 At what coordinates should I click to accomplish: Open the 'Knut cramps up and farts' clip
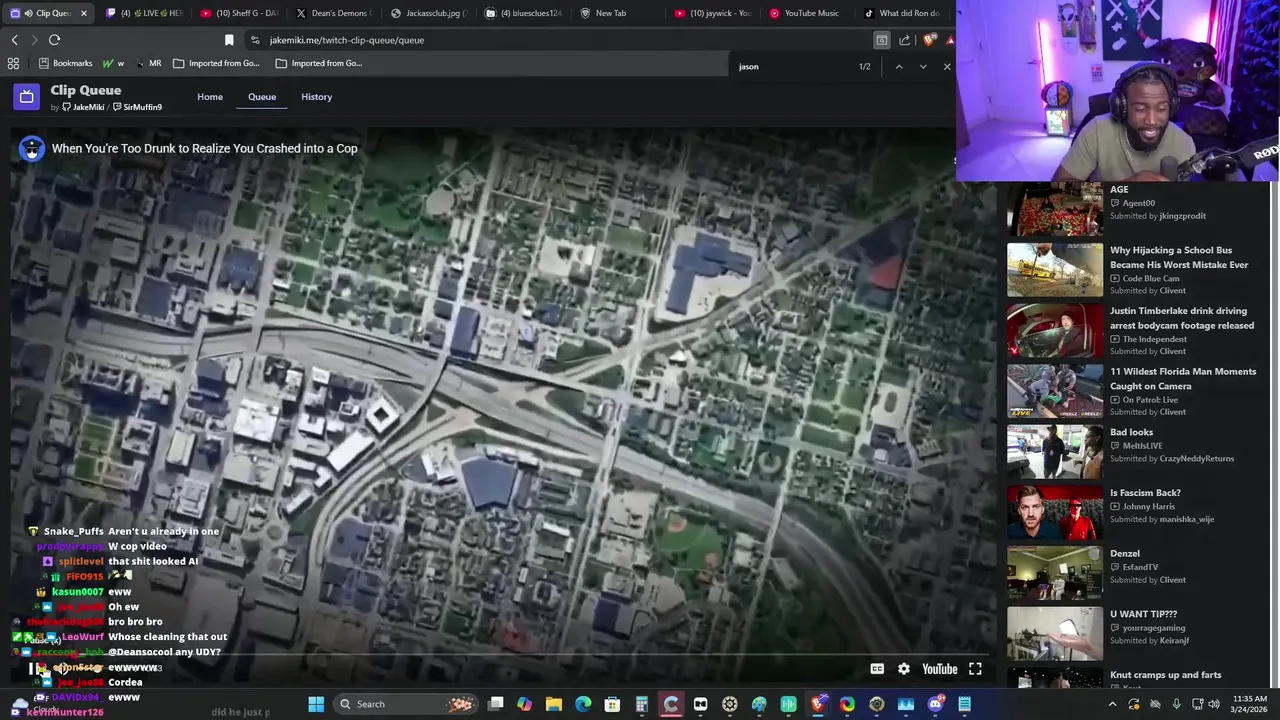tap(1165, 675)
